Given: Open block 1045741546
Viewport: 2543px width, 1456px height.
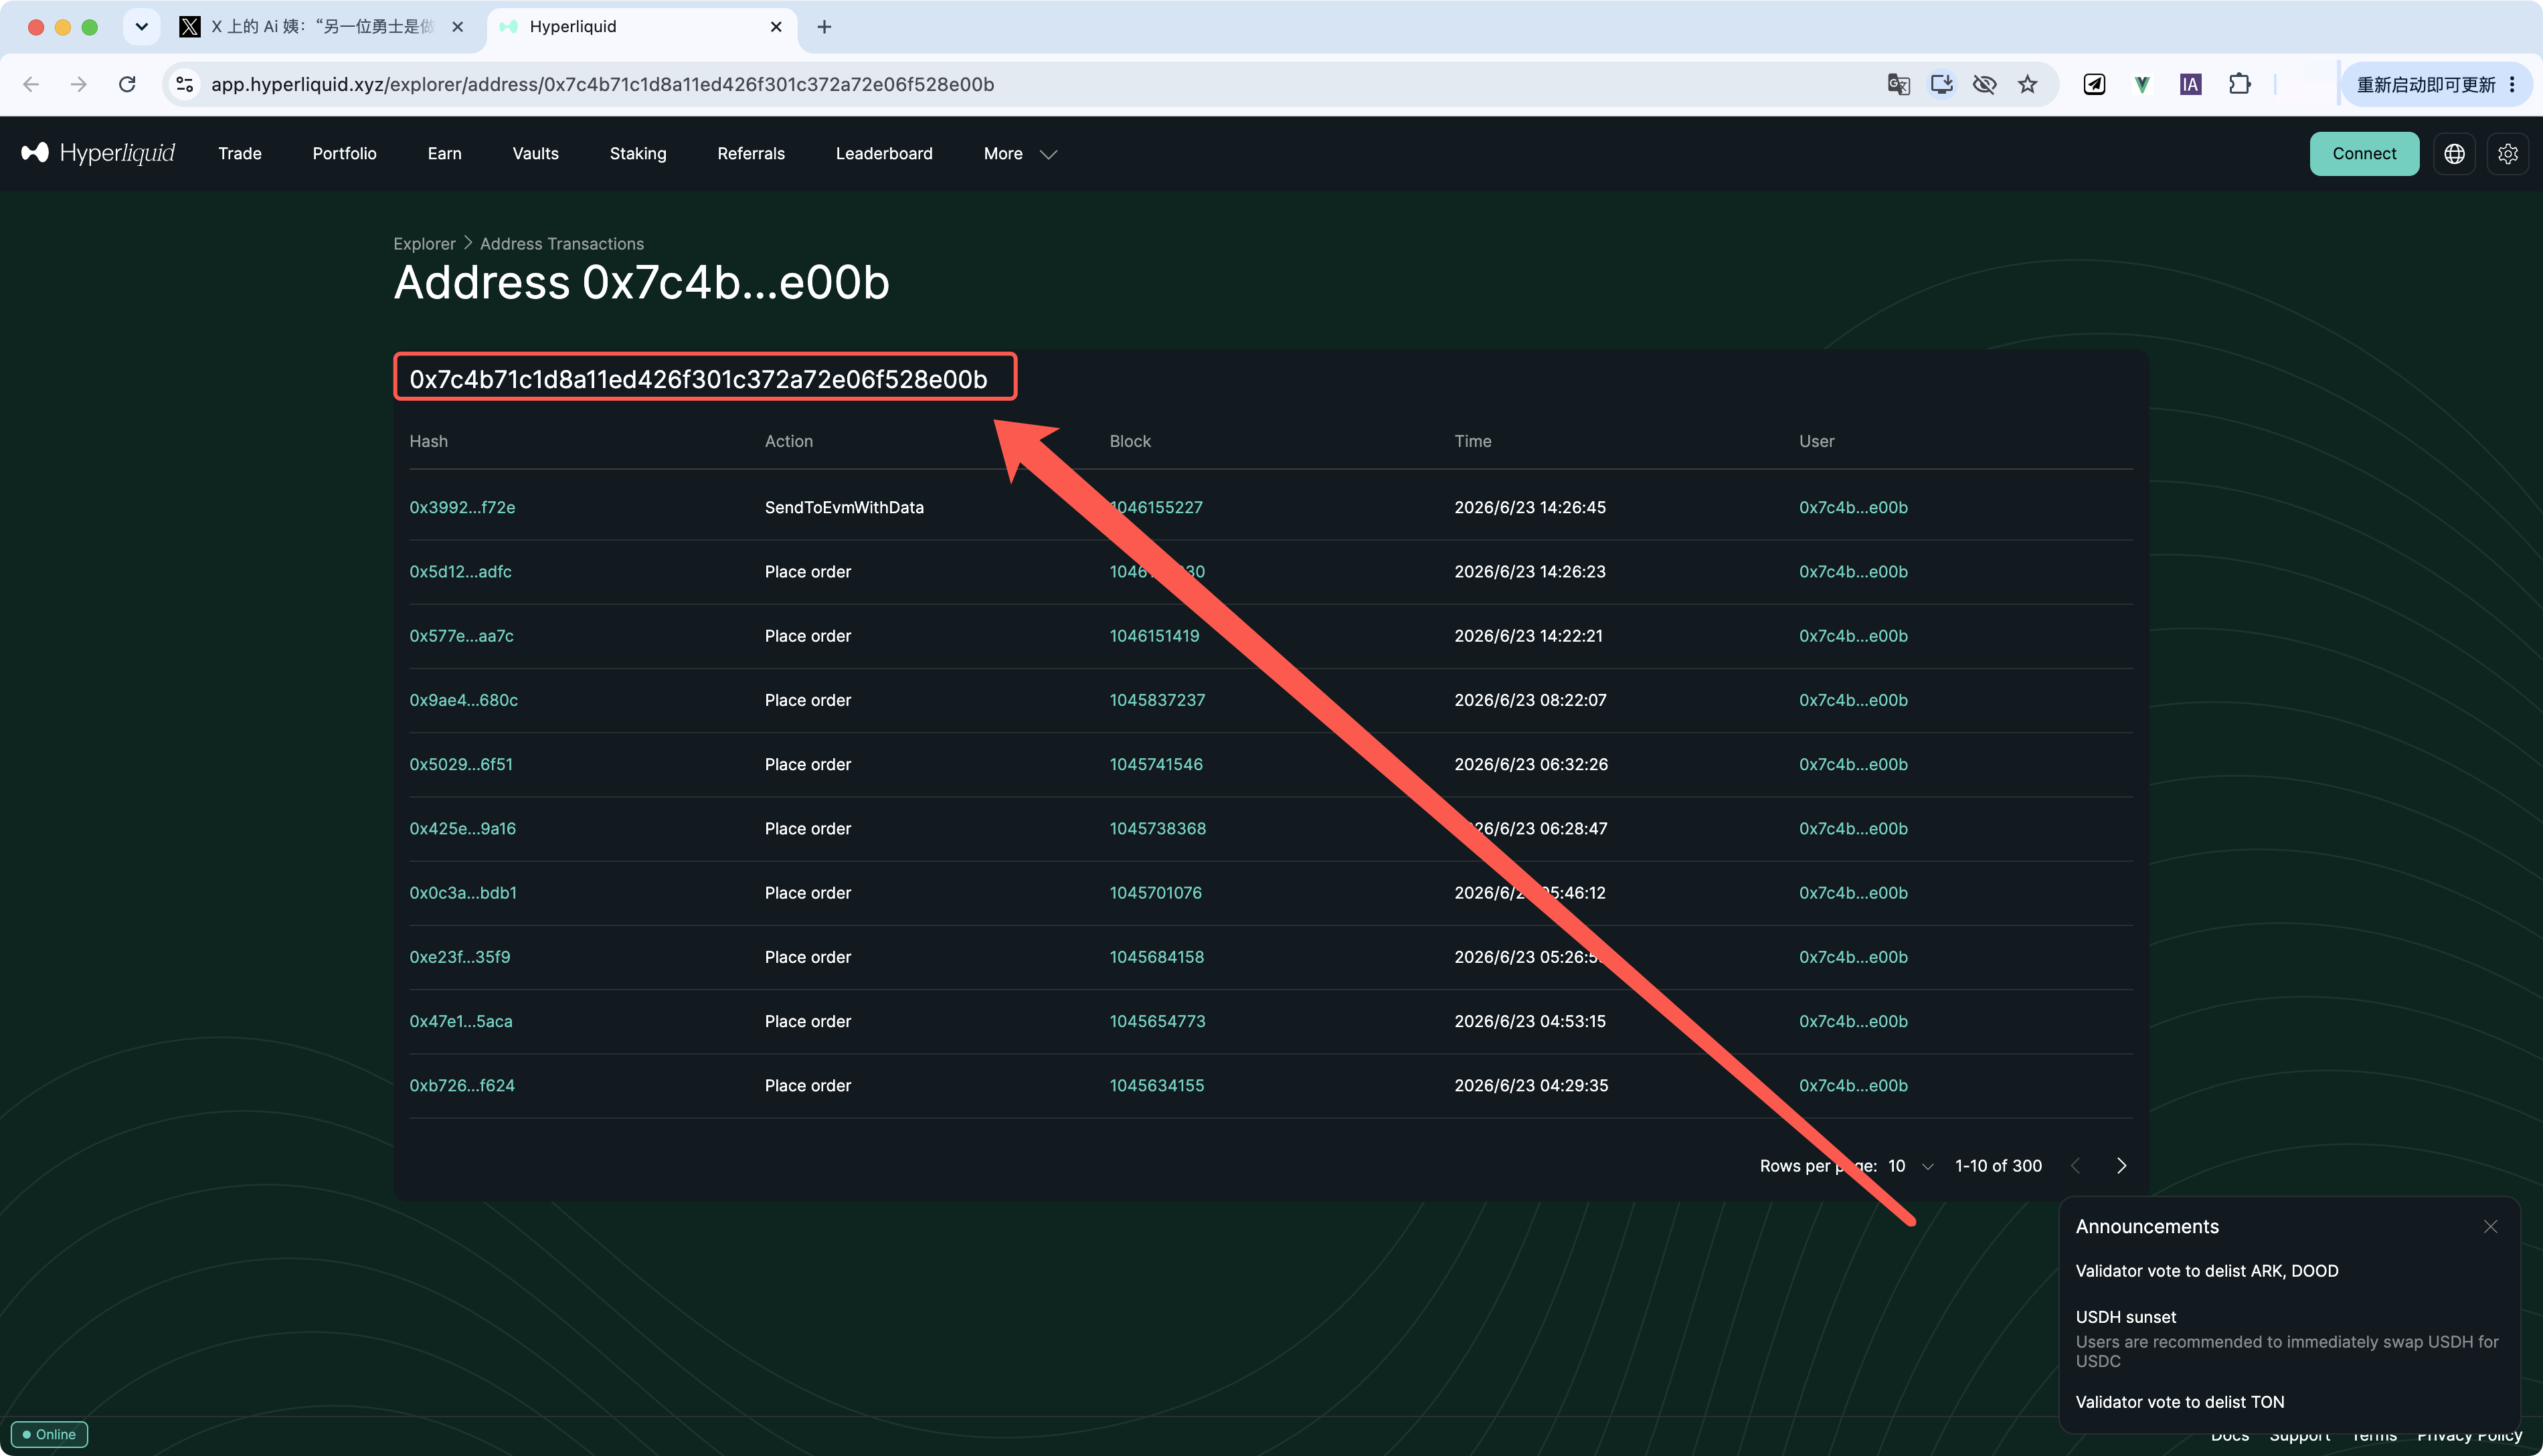Looking at the screenshot, I should (1156, 764).
